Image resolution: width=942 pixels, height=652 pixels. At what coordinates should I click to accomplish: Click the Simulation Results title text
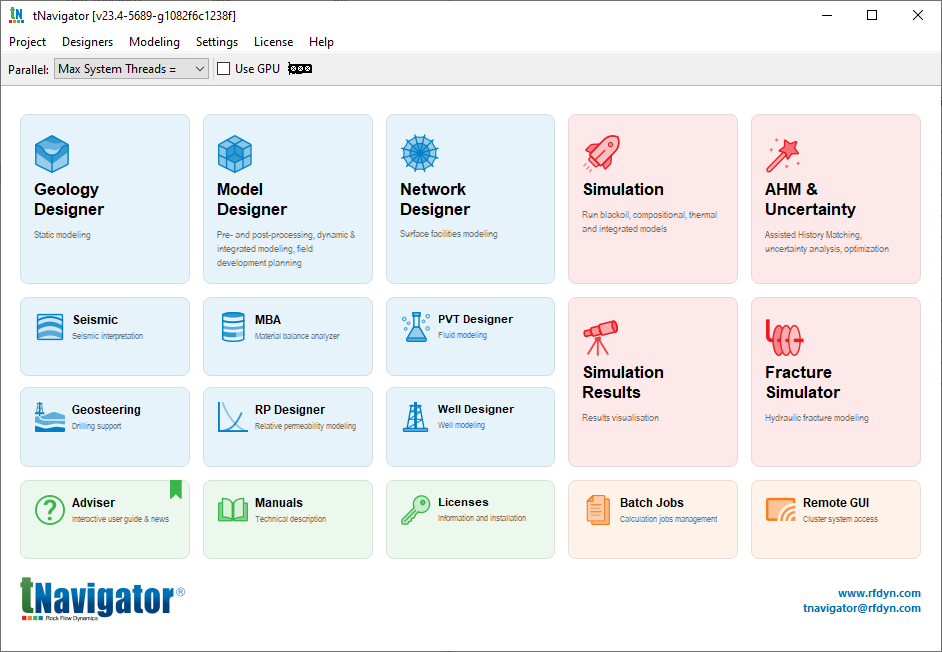(623, 382)
